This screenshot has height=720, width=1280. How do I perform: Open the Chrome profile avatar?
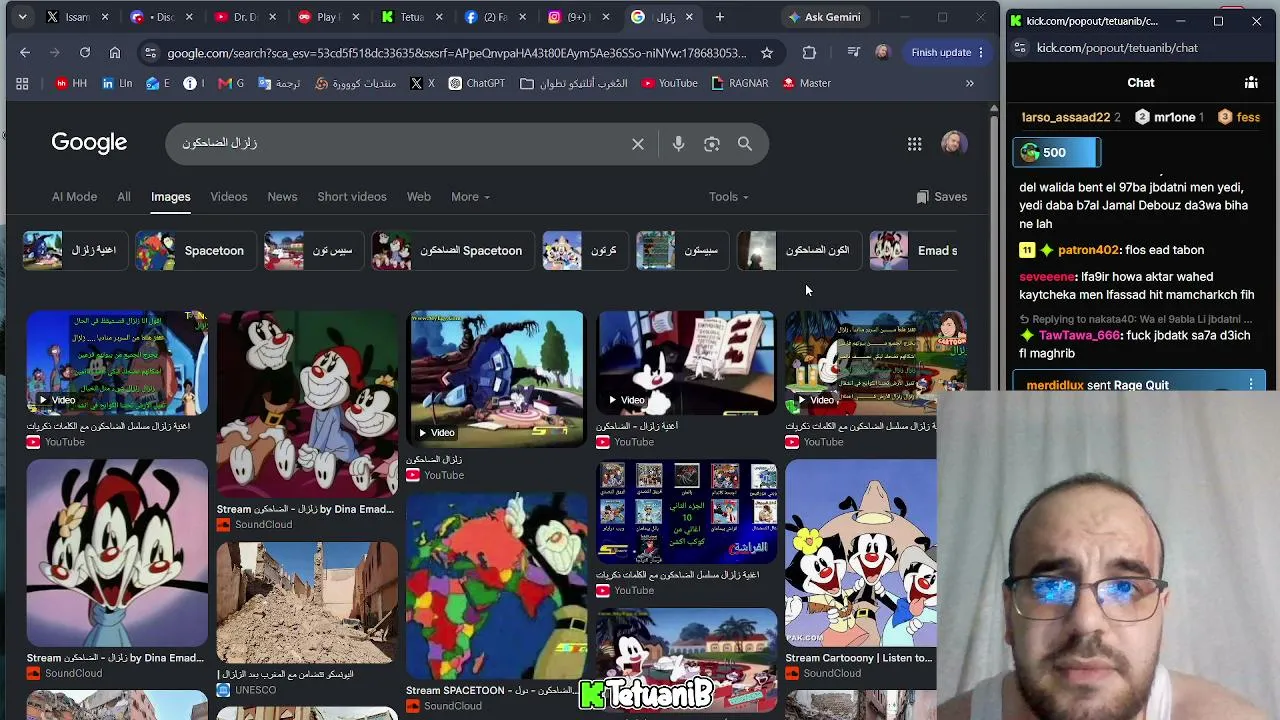click(882, 52)
